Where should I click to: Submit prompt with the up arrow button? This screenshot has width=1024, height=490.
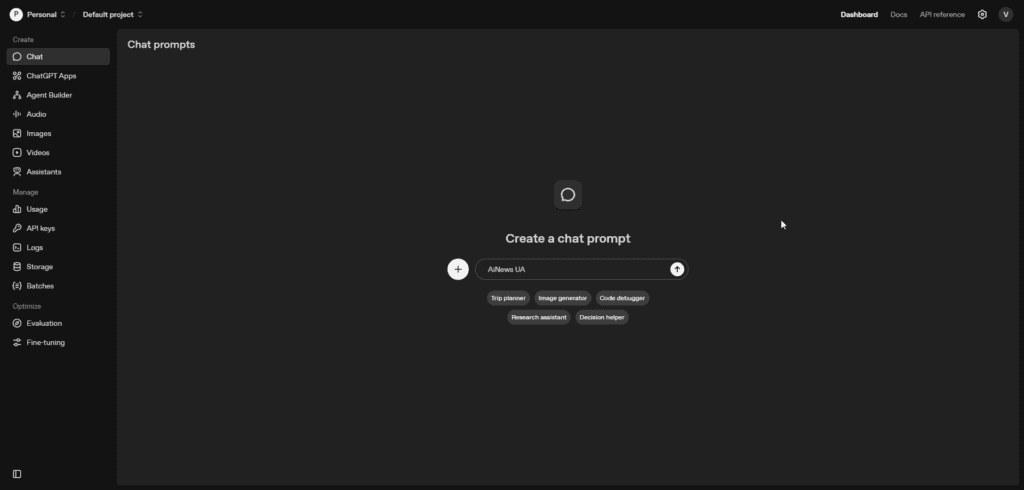click(677, 269)
